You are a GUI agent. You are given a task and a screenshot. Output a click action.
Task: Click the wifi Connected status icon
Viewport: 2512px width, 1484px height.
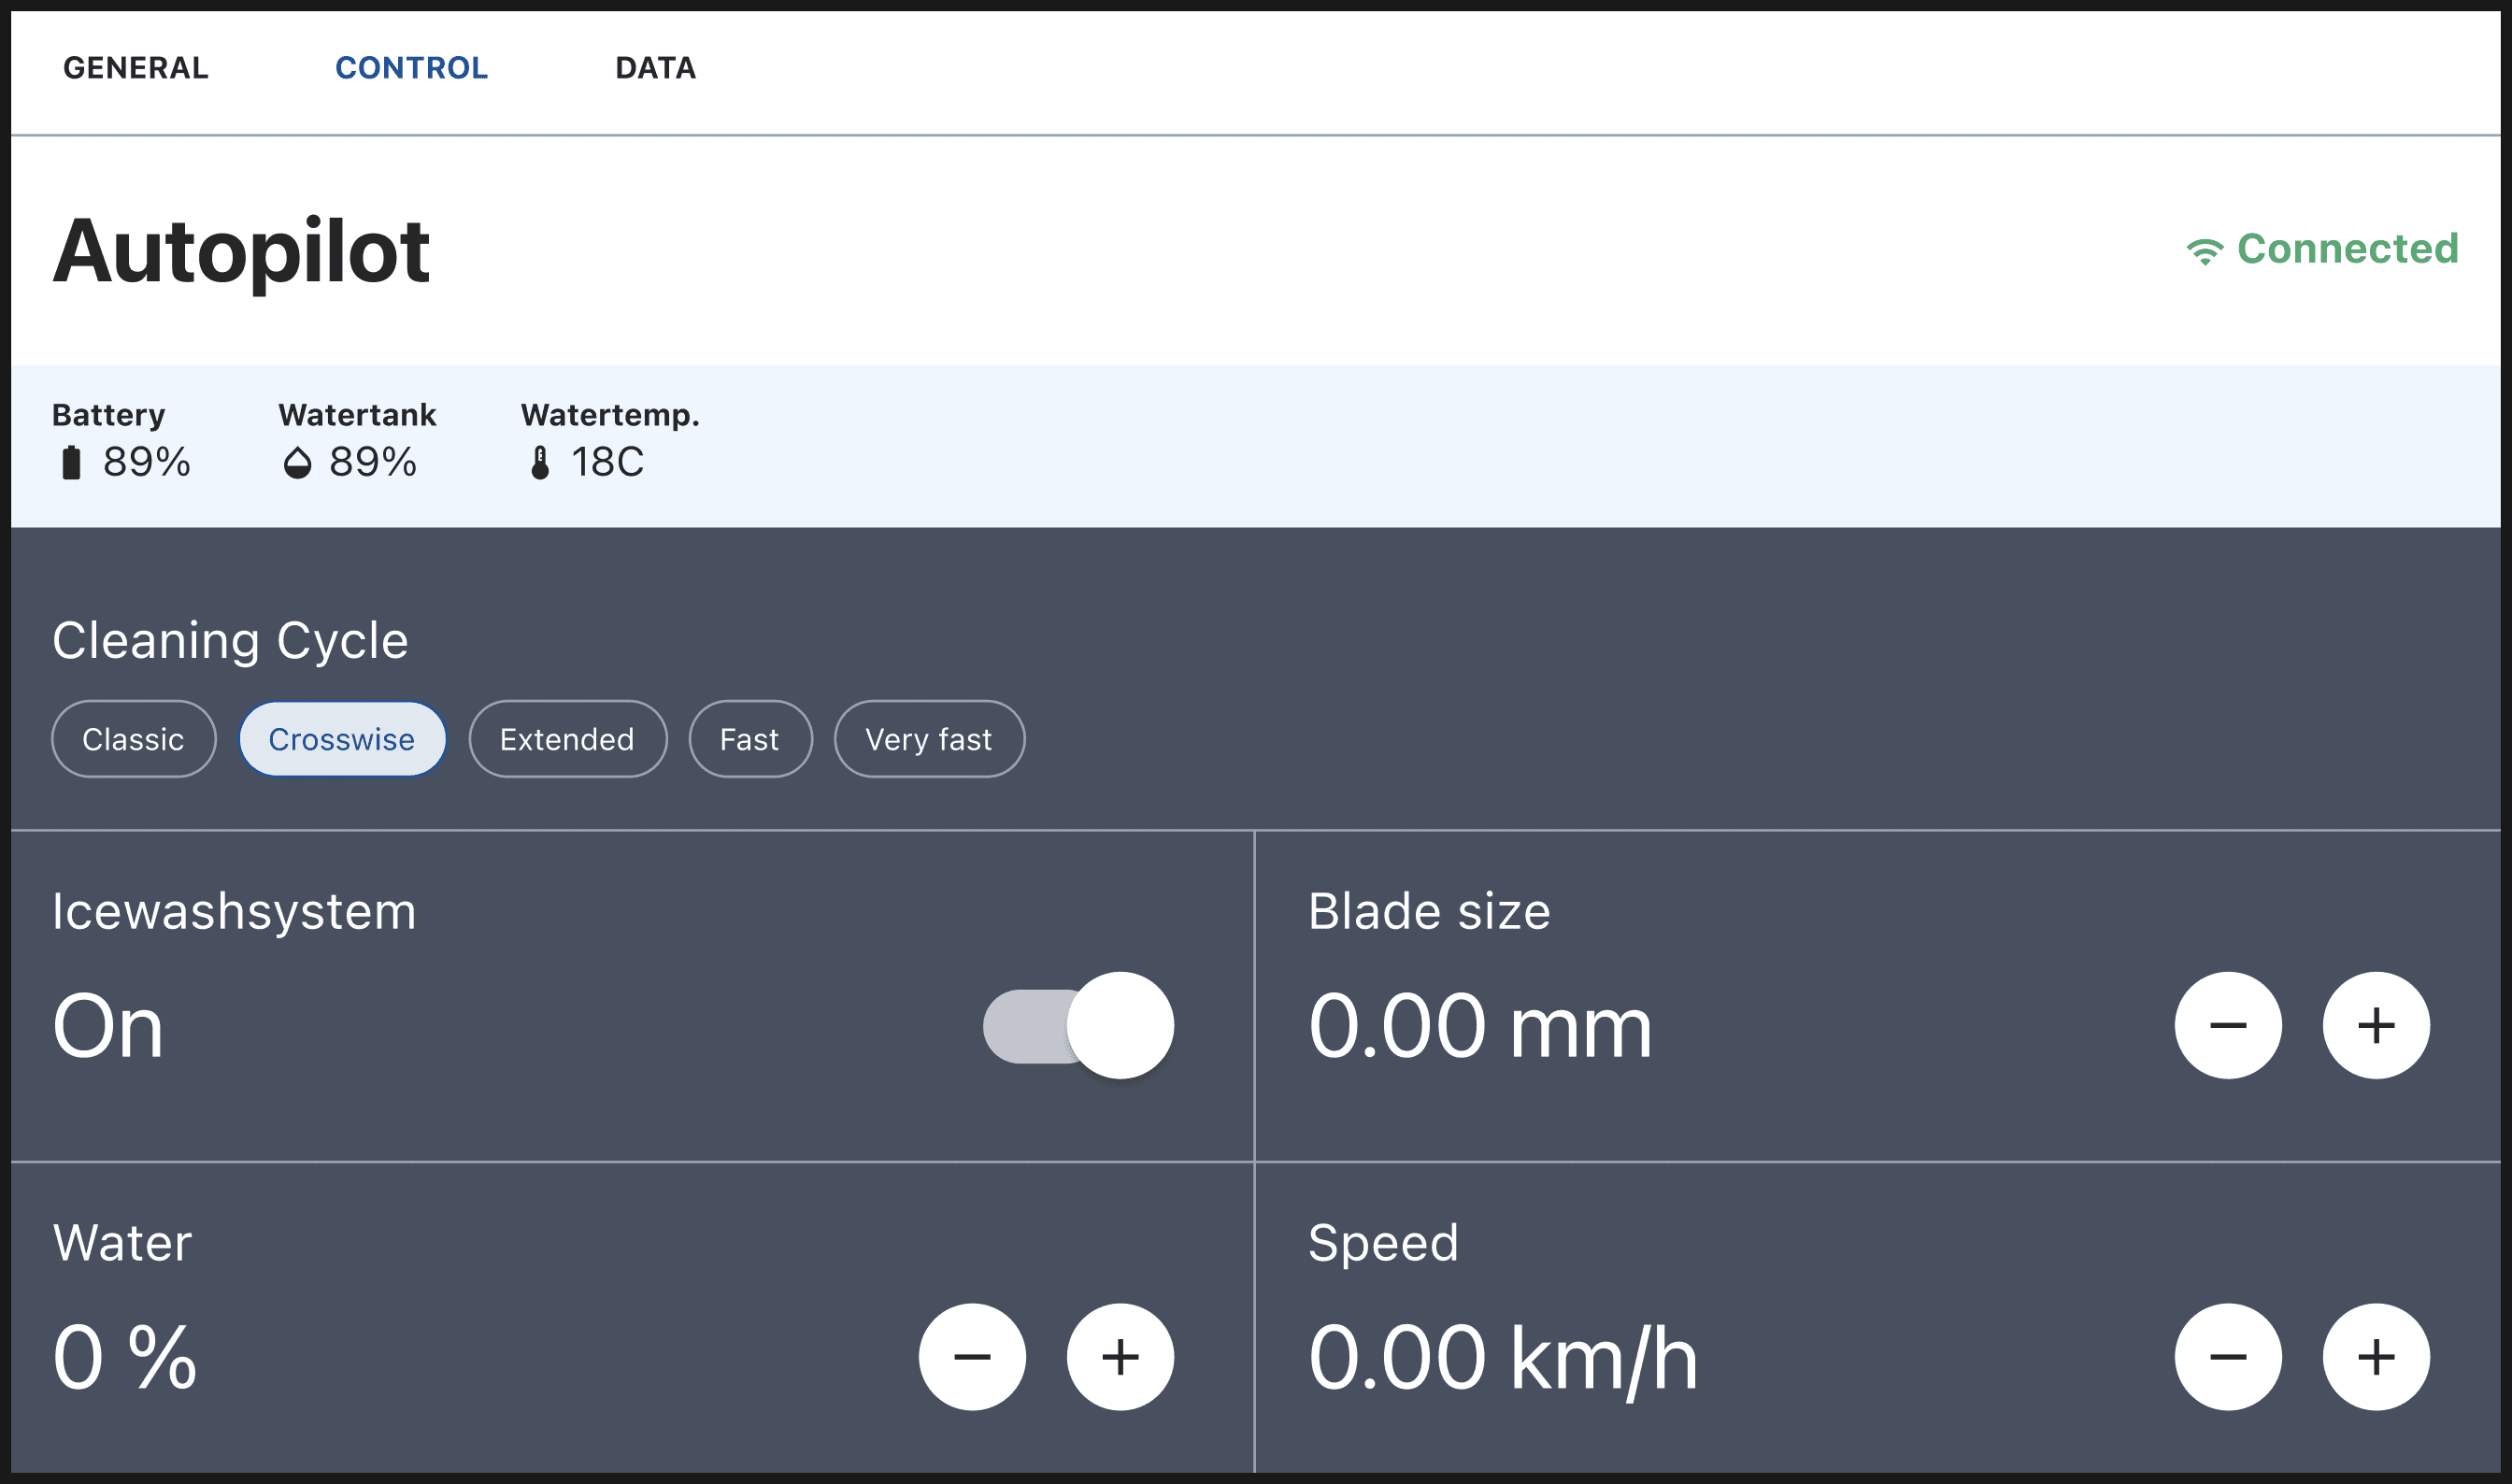point(2204,250)
